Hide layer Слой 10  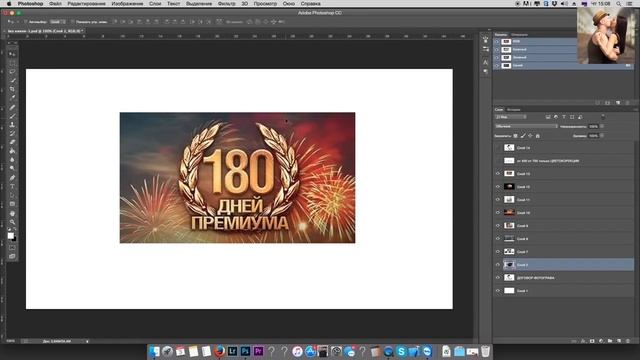(498, 213)
